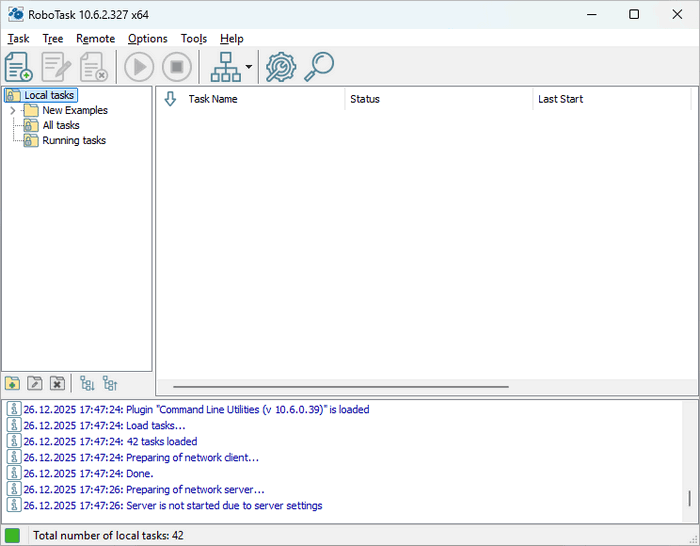Click the delete folder icon below the tree

[58, 383]
